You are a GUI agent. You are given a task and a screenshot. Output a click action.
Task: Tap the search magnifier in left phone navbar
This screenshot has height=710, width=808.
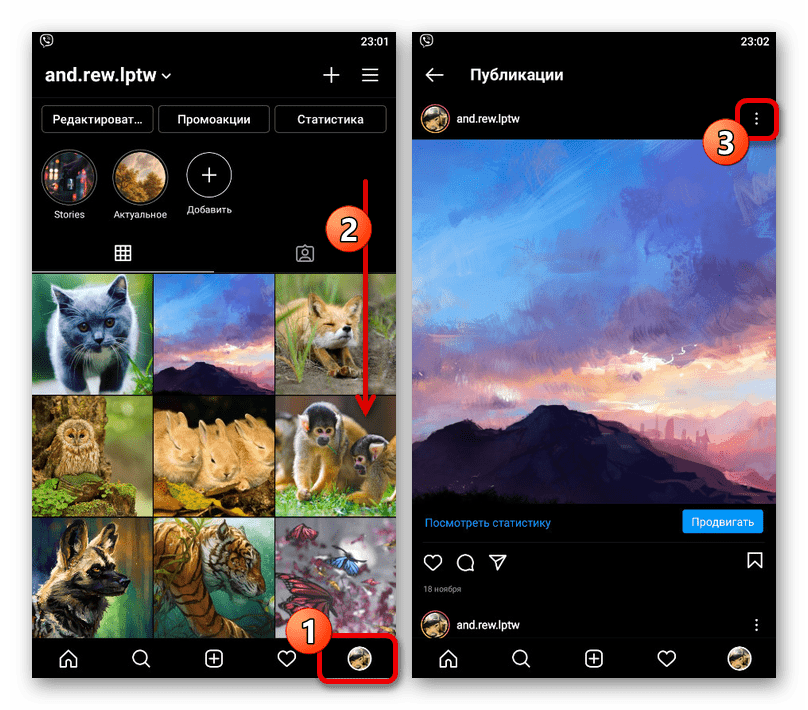click(x=141, y=658)
